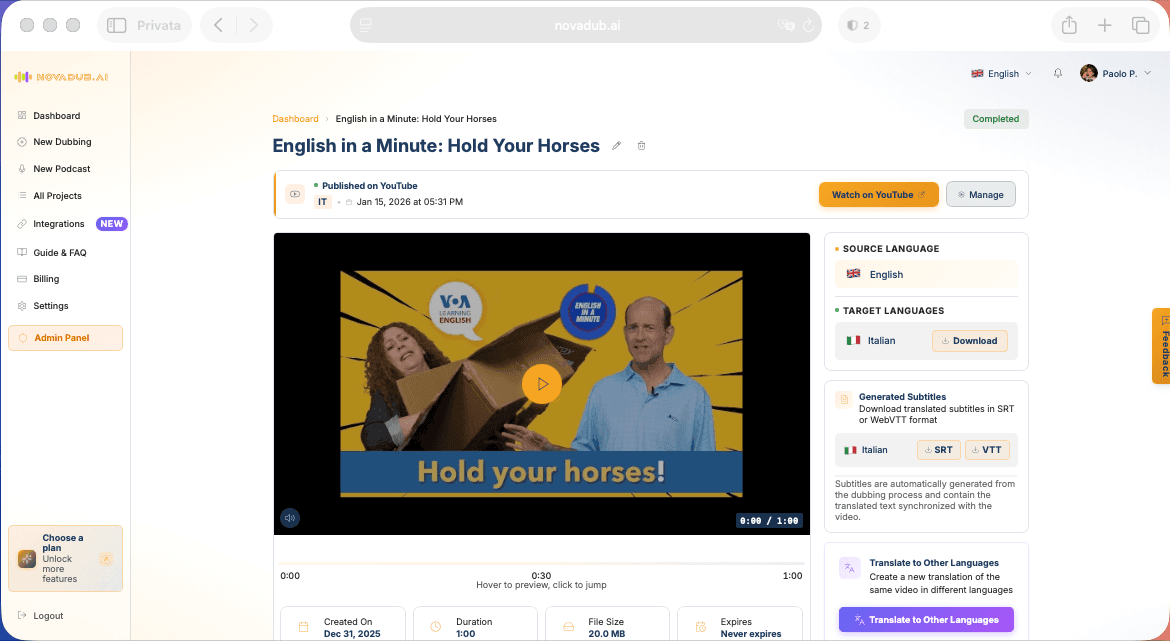The width and height of the screenshot is (1170, 641).
Task: Click the pencil icon to rename the project
Action: point(617,145)
